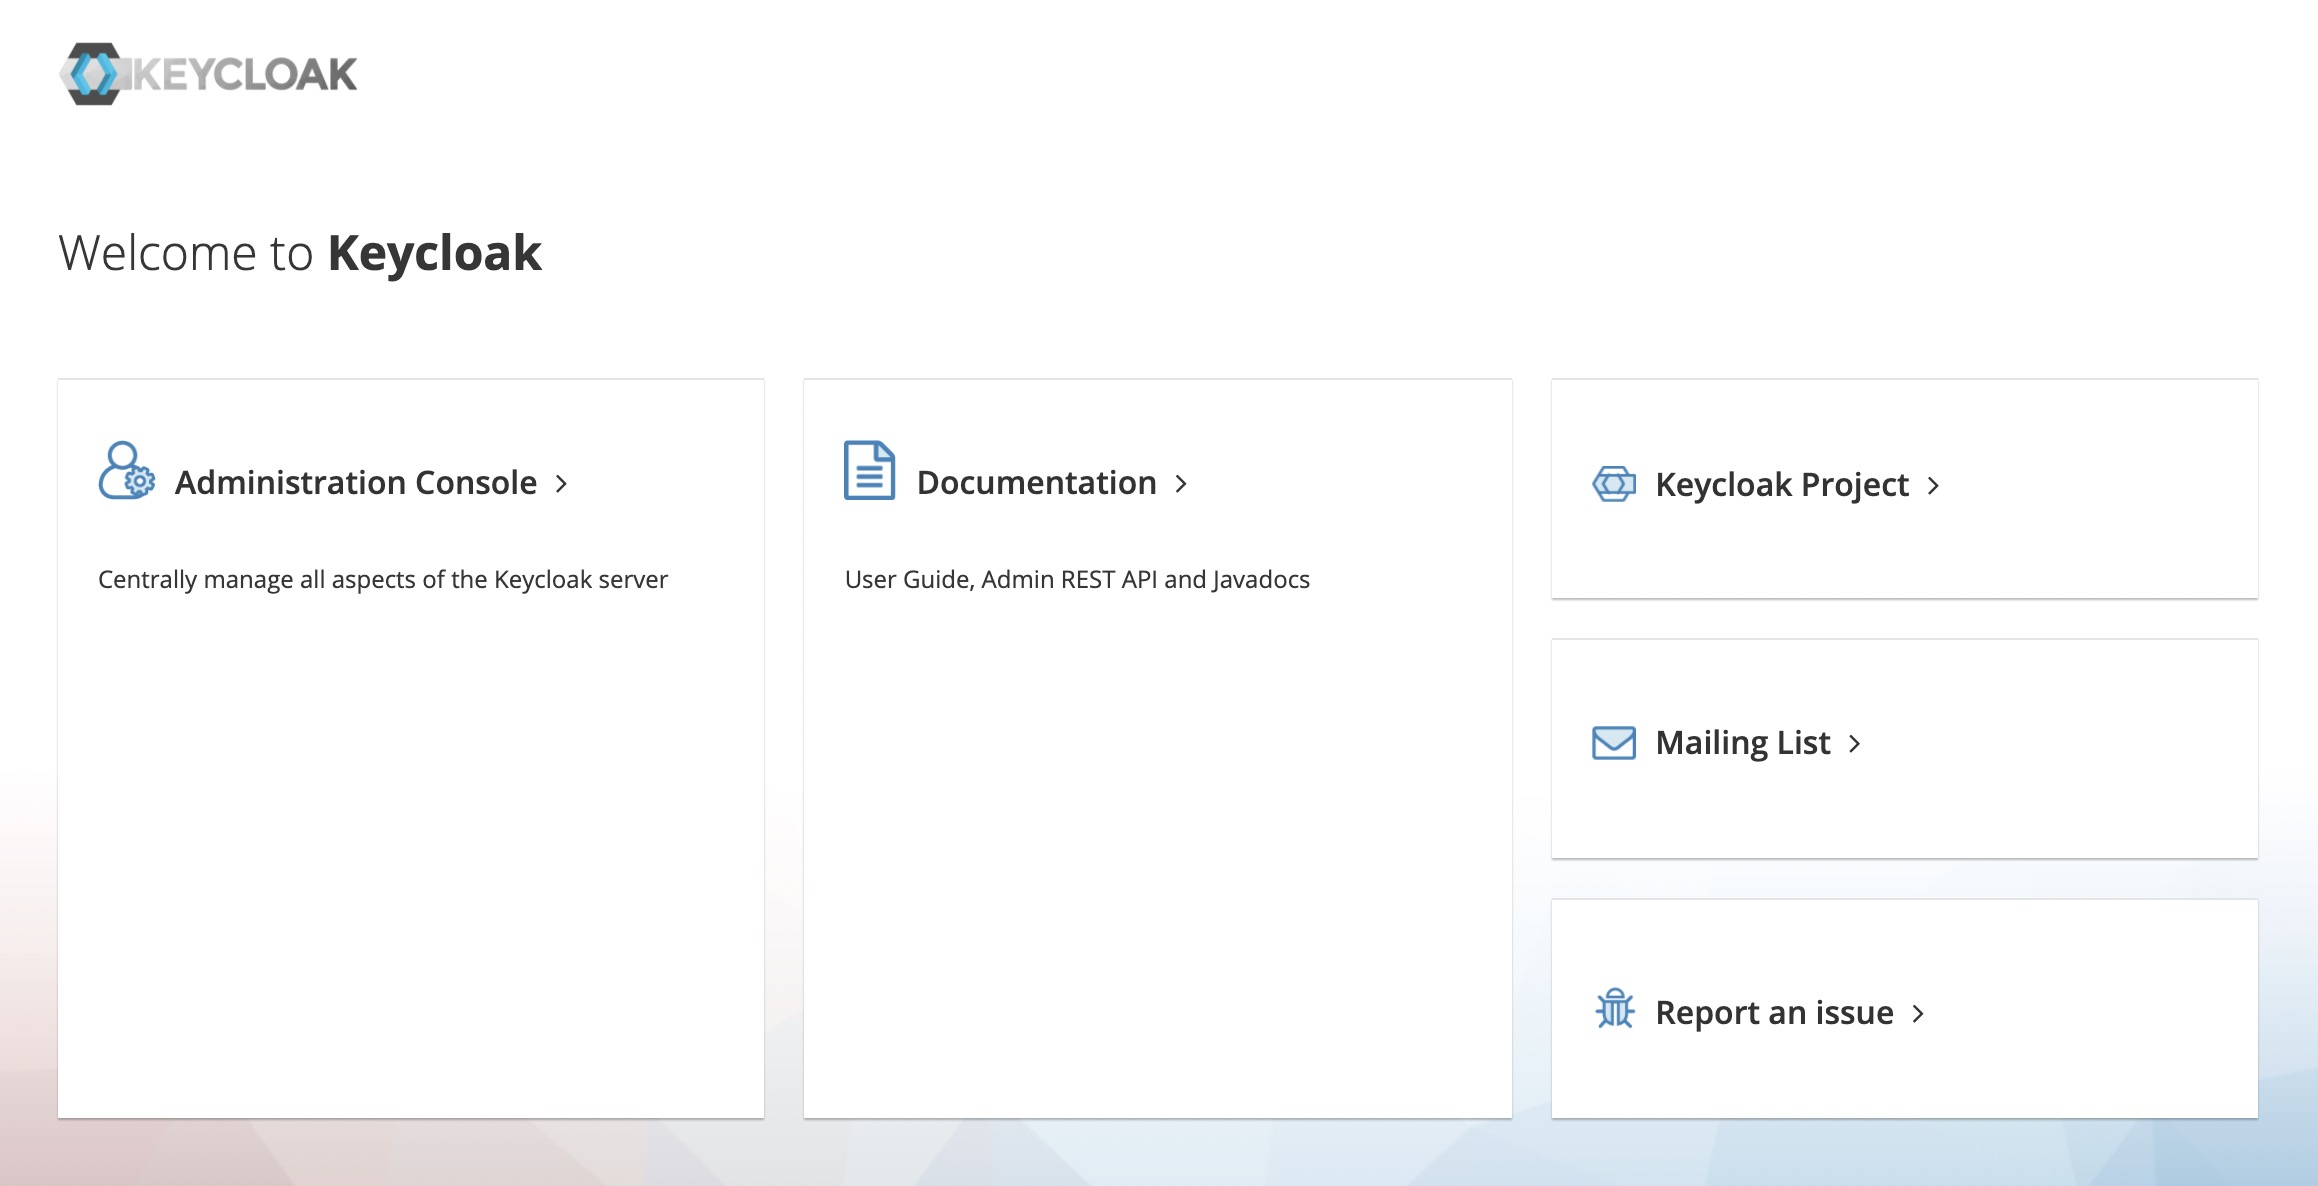Select the Report an issue link
This screenshot has width=2318, height=1186.
tap(1774, 1013)
